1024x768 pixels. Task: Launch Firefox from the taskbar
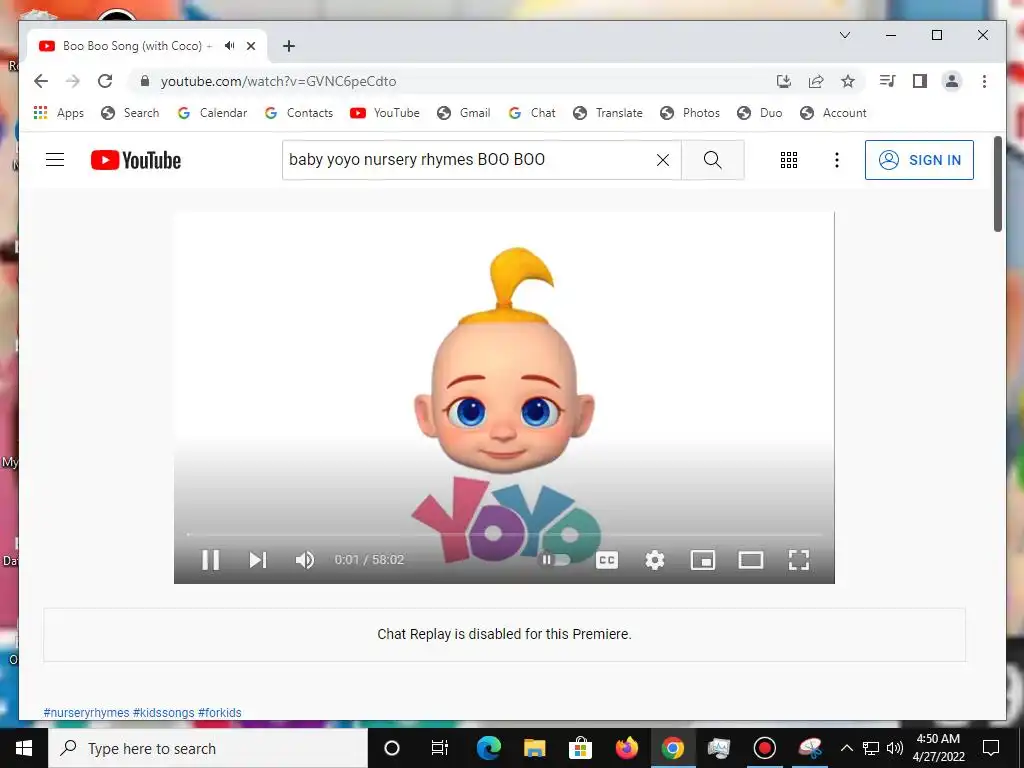pyautogui.click(x=626, y=748)
